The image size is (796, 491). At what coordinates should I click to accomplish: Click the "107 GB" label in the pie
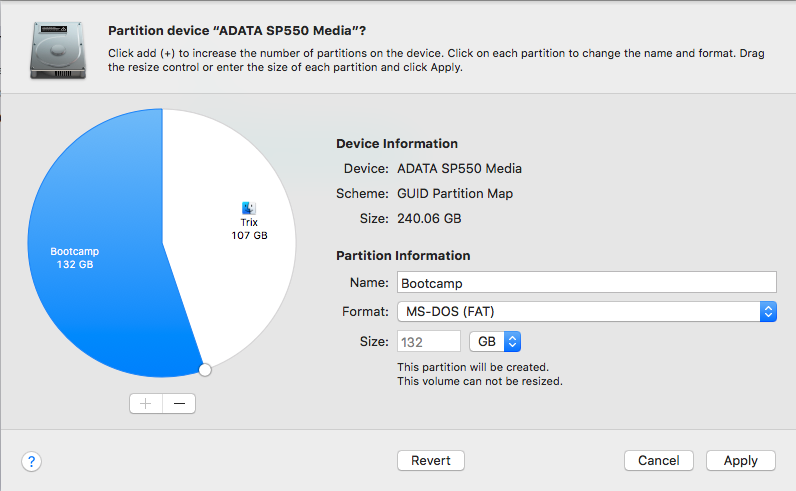249,236
